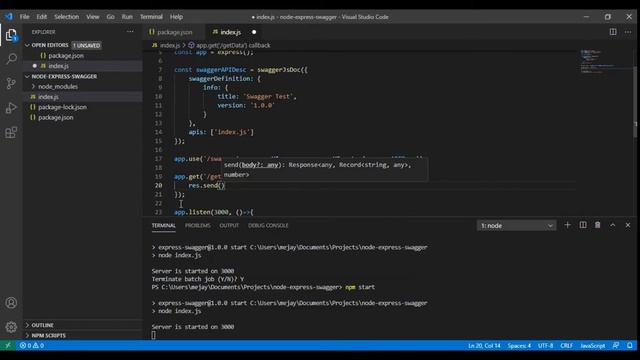Open the Go menu

point(111,17)
